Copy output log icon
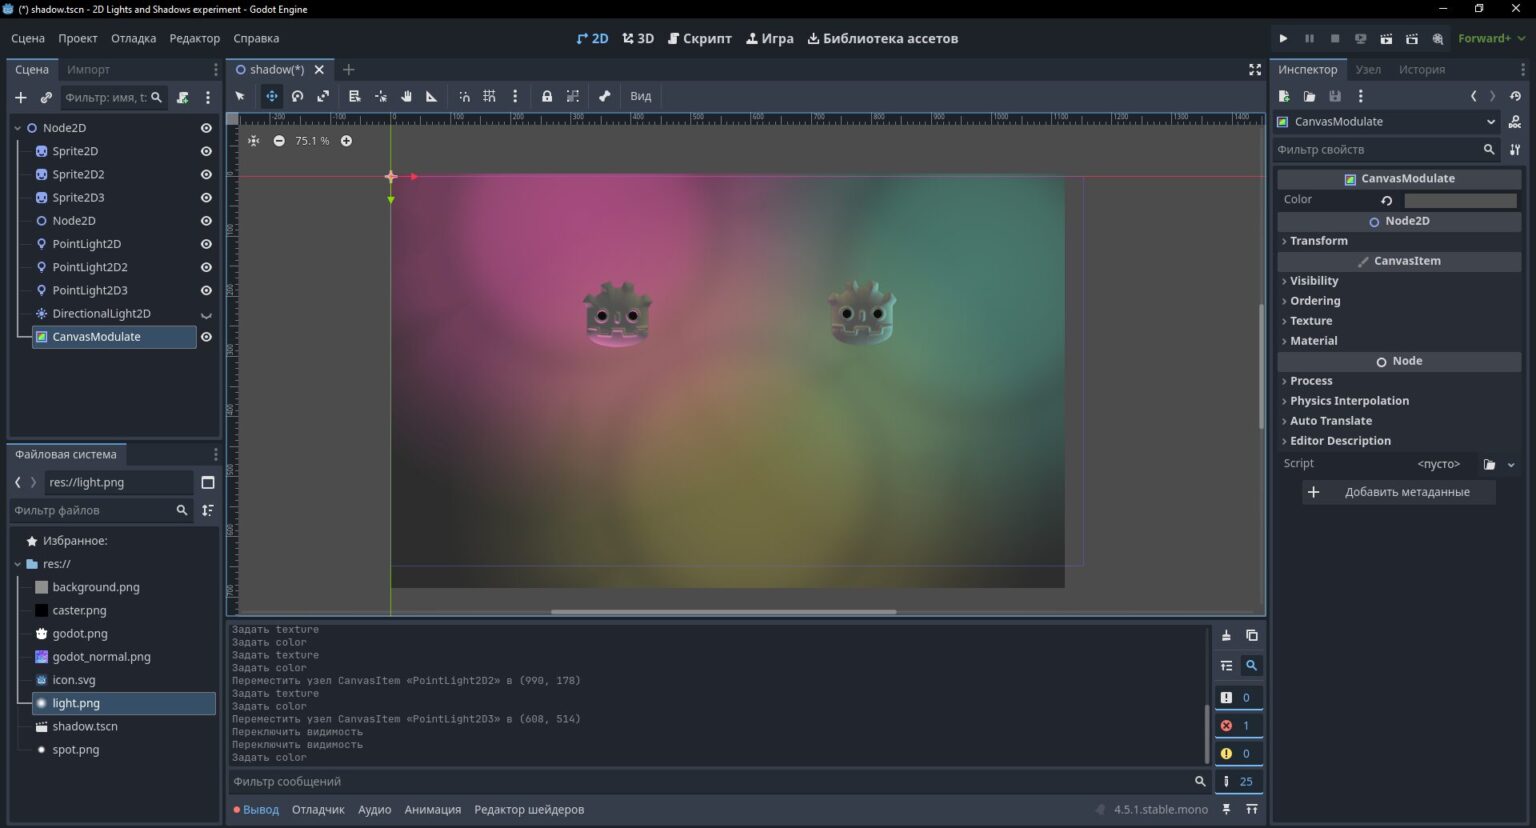The height and width of the screenshot is (828, 1536). tap(1251, 635)
